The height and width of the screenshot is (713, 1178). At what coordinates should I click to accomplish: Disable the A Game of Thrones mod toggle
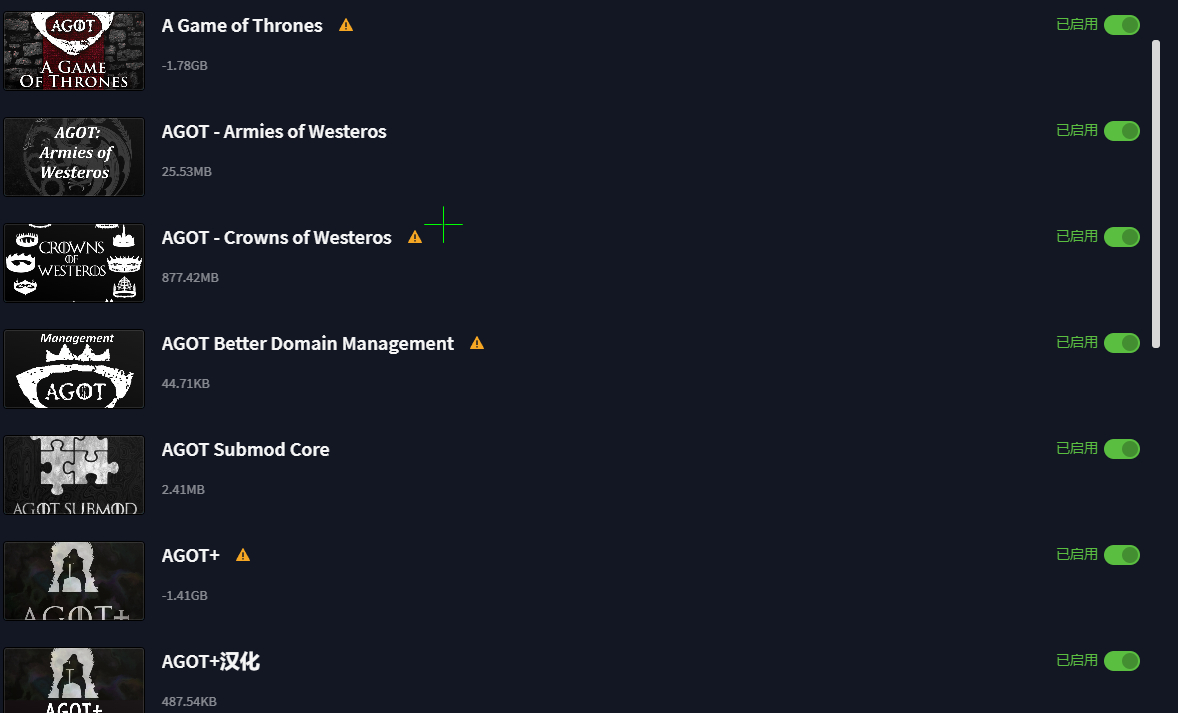(x=1122, y=25)
